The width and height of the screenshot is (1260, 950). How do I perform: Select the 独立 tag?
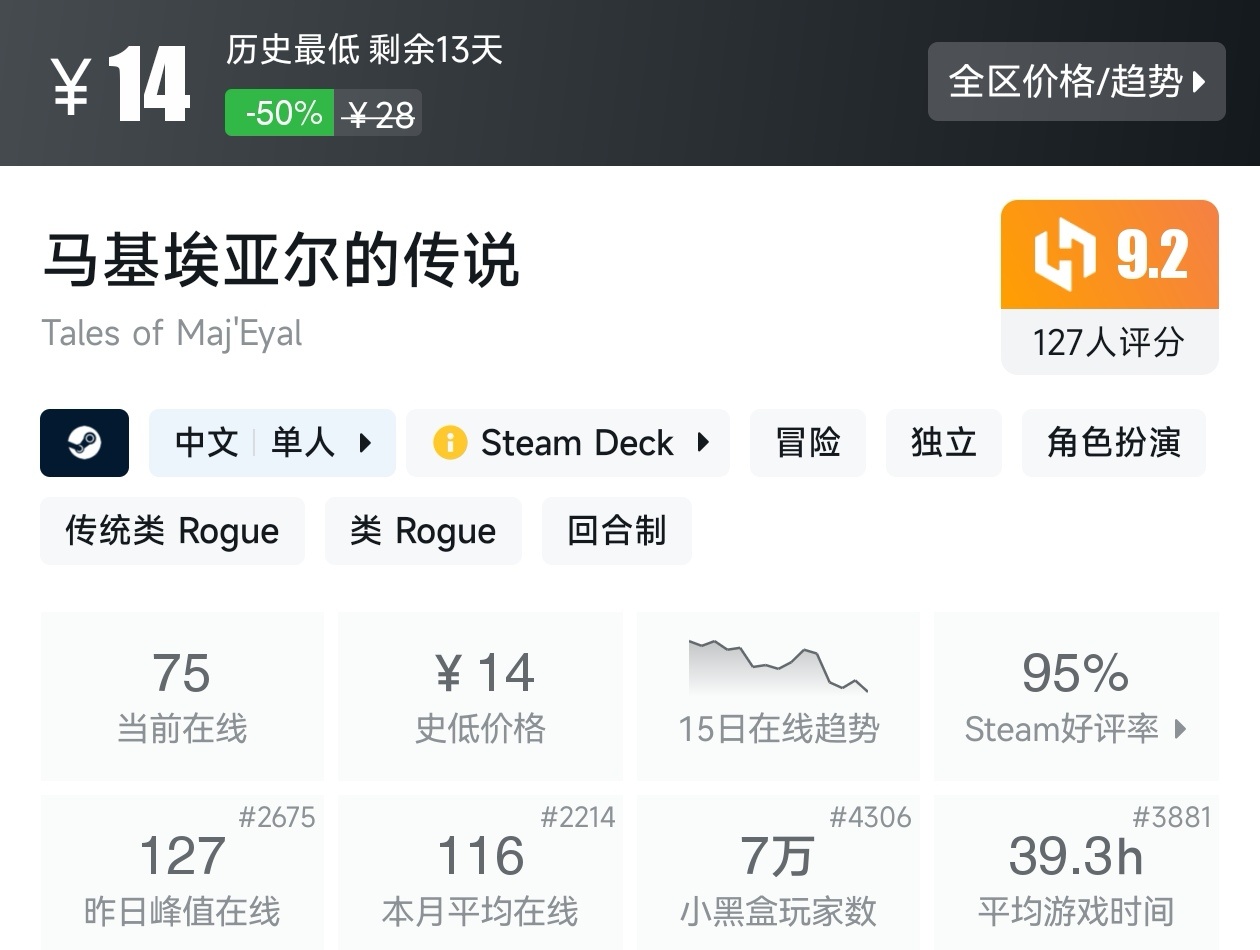[x=944, y=442]
